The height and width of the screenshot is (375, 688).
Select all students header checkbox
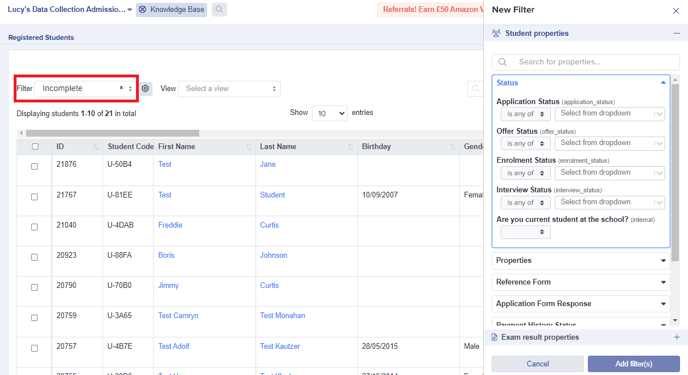point(35,146)
